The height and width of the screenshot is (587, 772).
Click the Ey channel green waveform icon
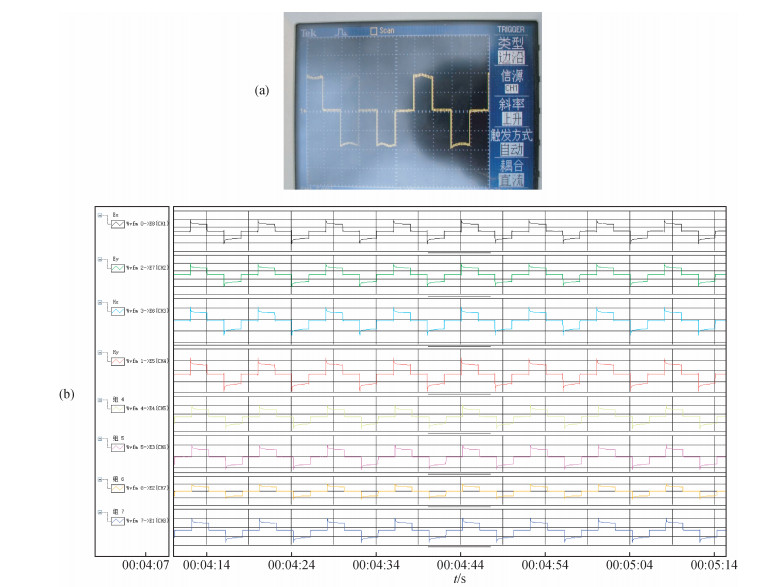click(117, 268)
